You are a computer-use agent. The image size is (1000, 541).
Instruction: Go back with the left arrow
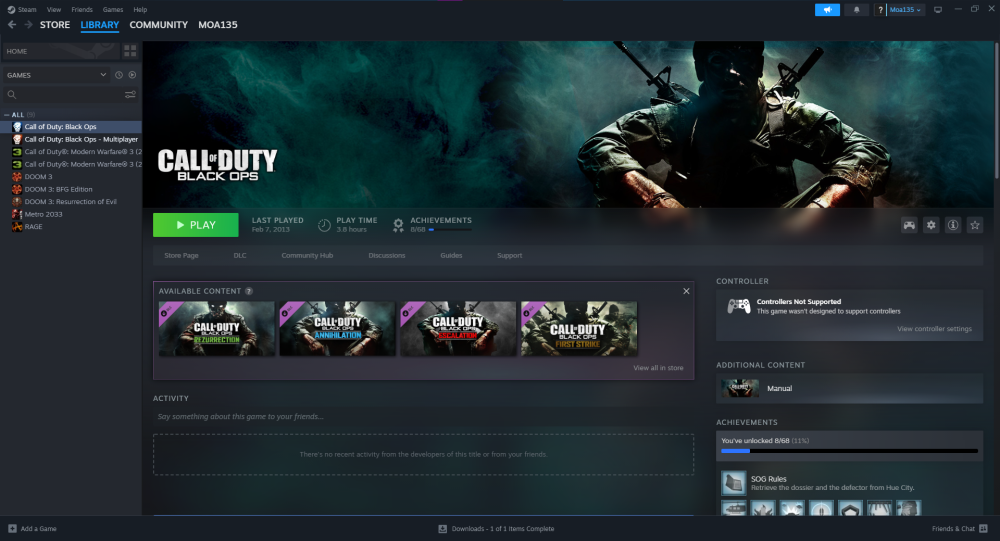point(12,25)
